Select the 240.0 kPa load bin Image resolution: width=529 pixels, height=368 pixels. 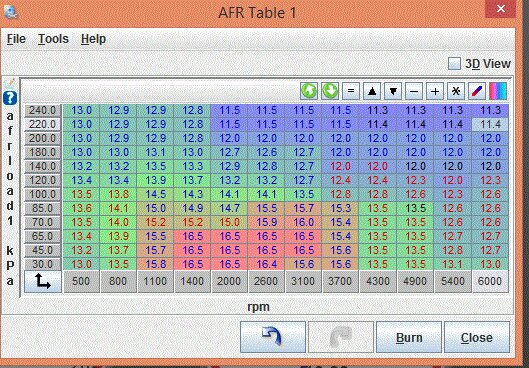click(43, 110)
